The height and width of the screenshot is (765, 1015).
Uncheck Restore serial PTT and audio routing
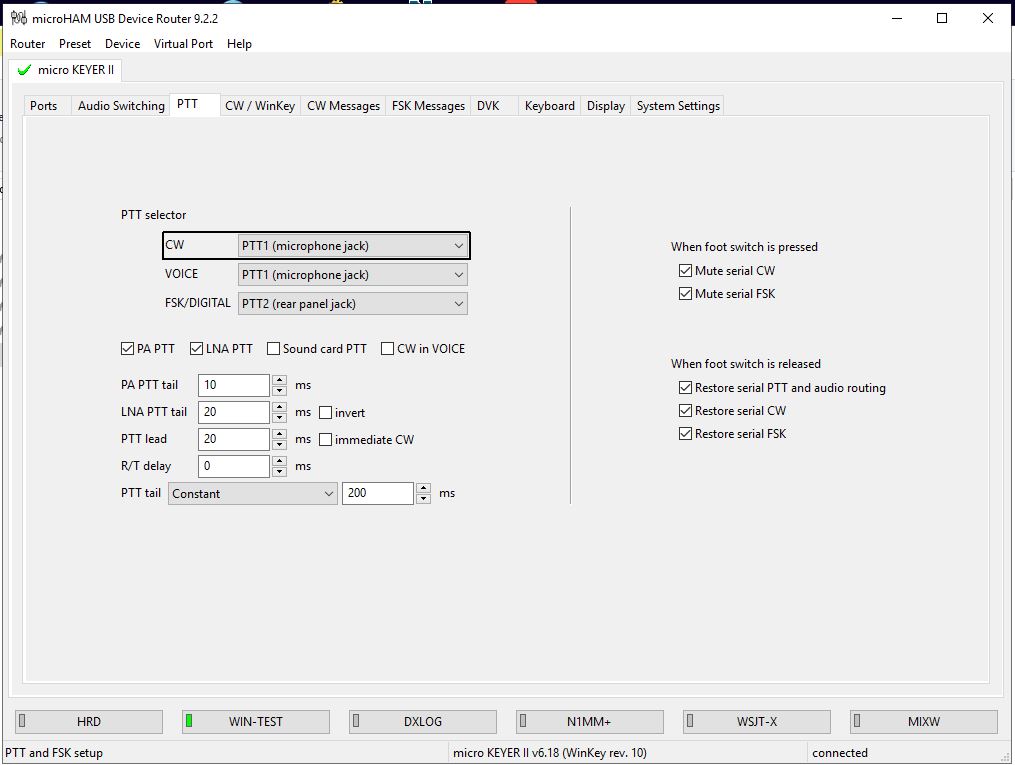pos(686,388)
